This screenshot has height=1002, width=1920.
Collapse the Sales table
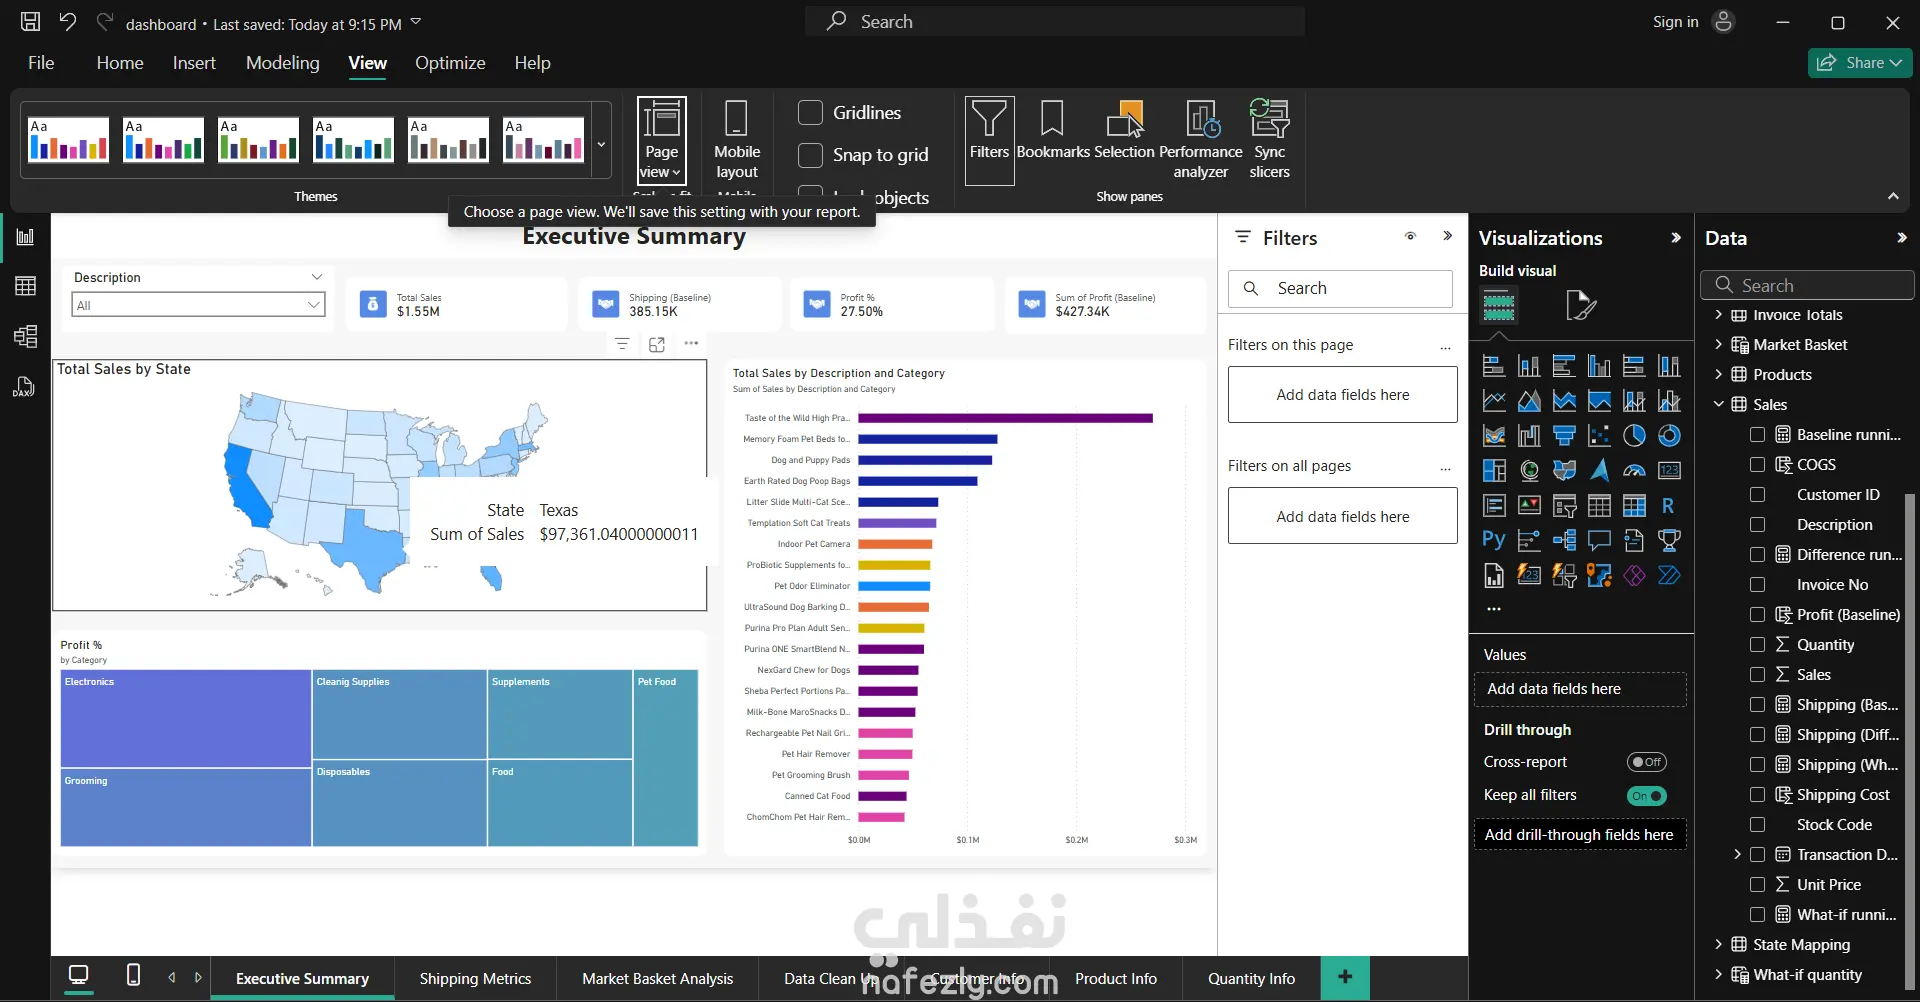(x=1718, y=405)
